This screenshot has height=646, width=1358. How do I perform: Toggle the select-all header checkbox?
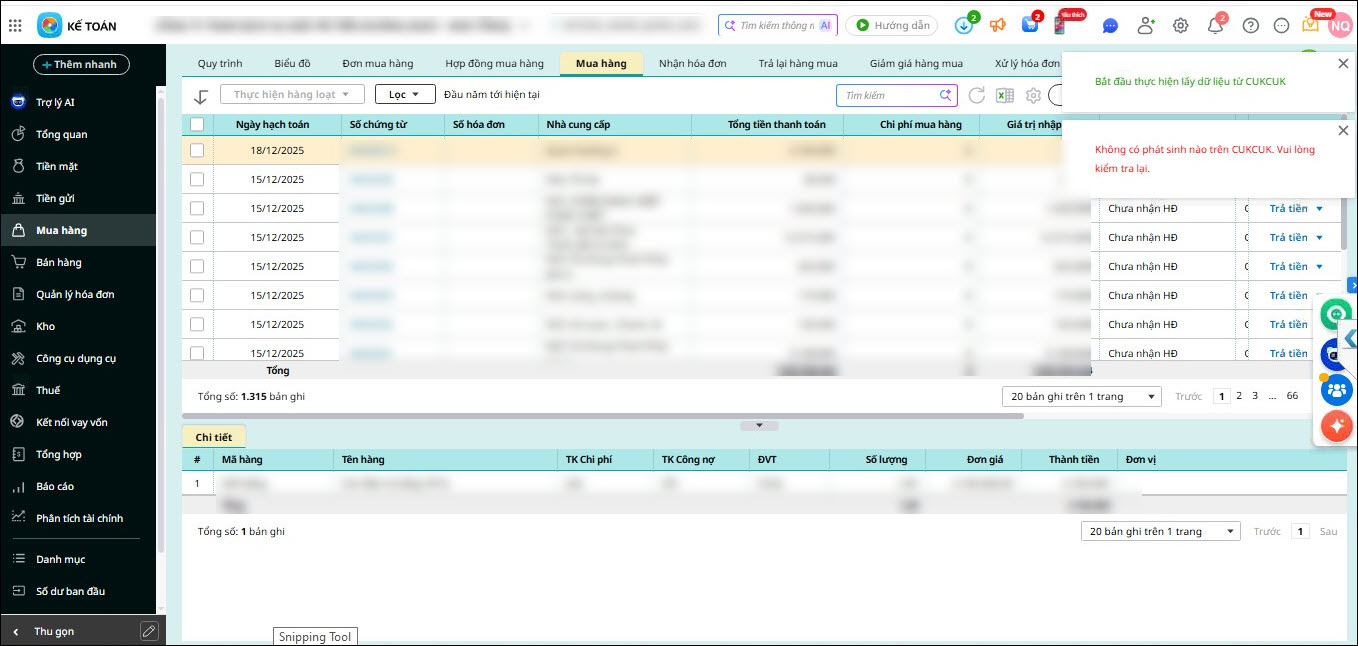coord(197,125)
